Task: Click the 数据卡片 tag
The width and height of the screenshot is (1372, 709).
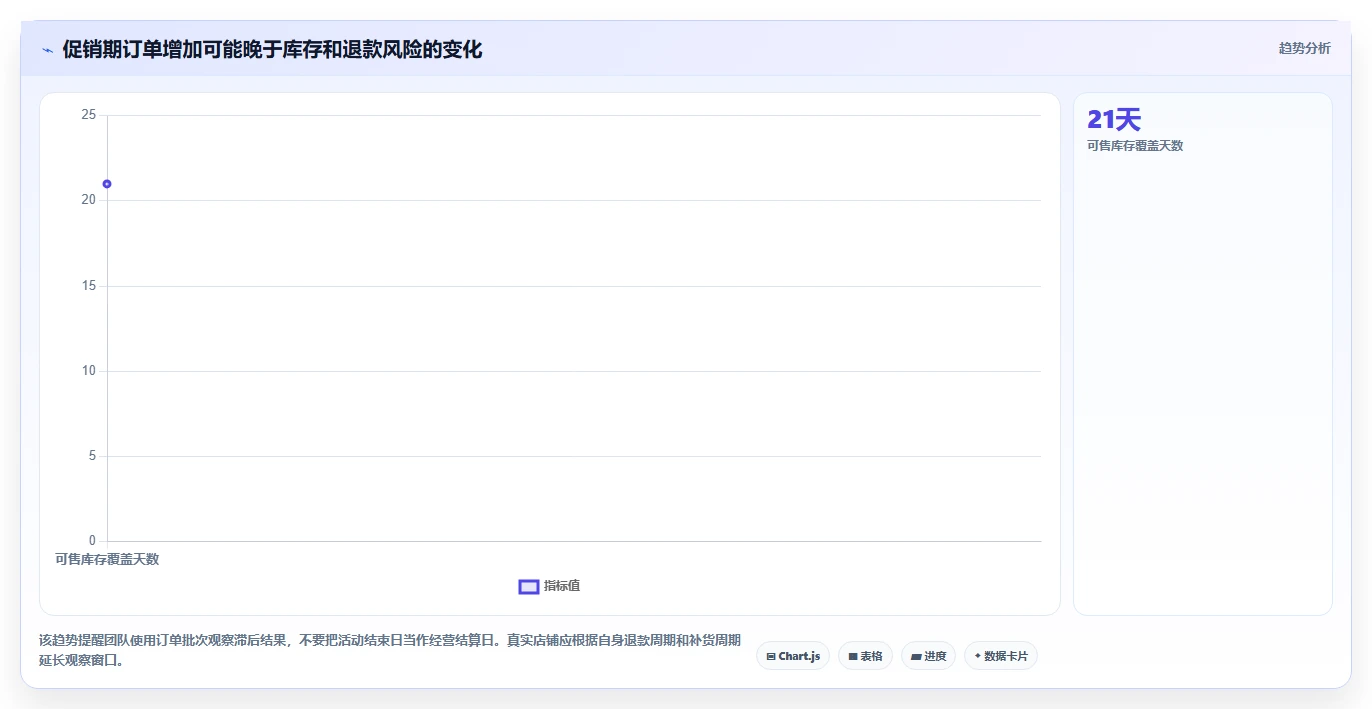Action: [x=1001, y=656]
